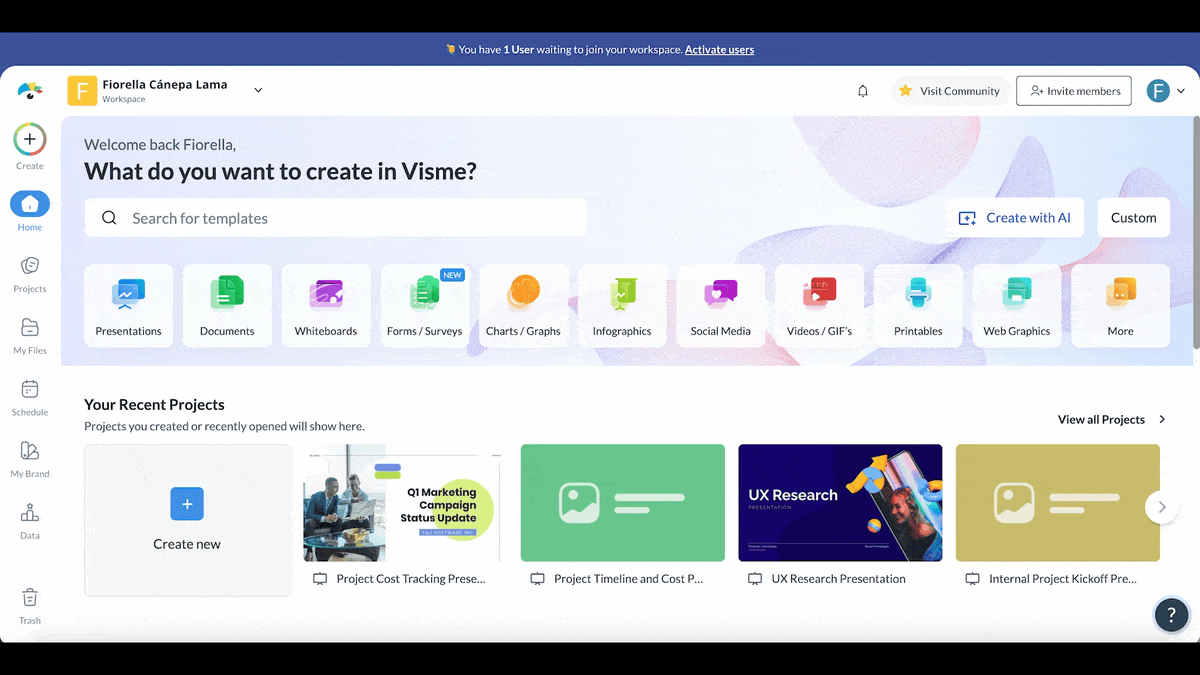Select the Infographics template category
Viewport: 1200px width, 675px height.
[x=622, y=305]
